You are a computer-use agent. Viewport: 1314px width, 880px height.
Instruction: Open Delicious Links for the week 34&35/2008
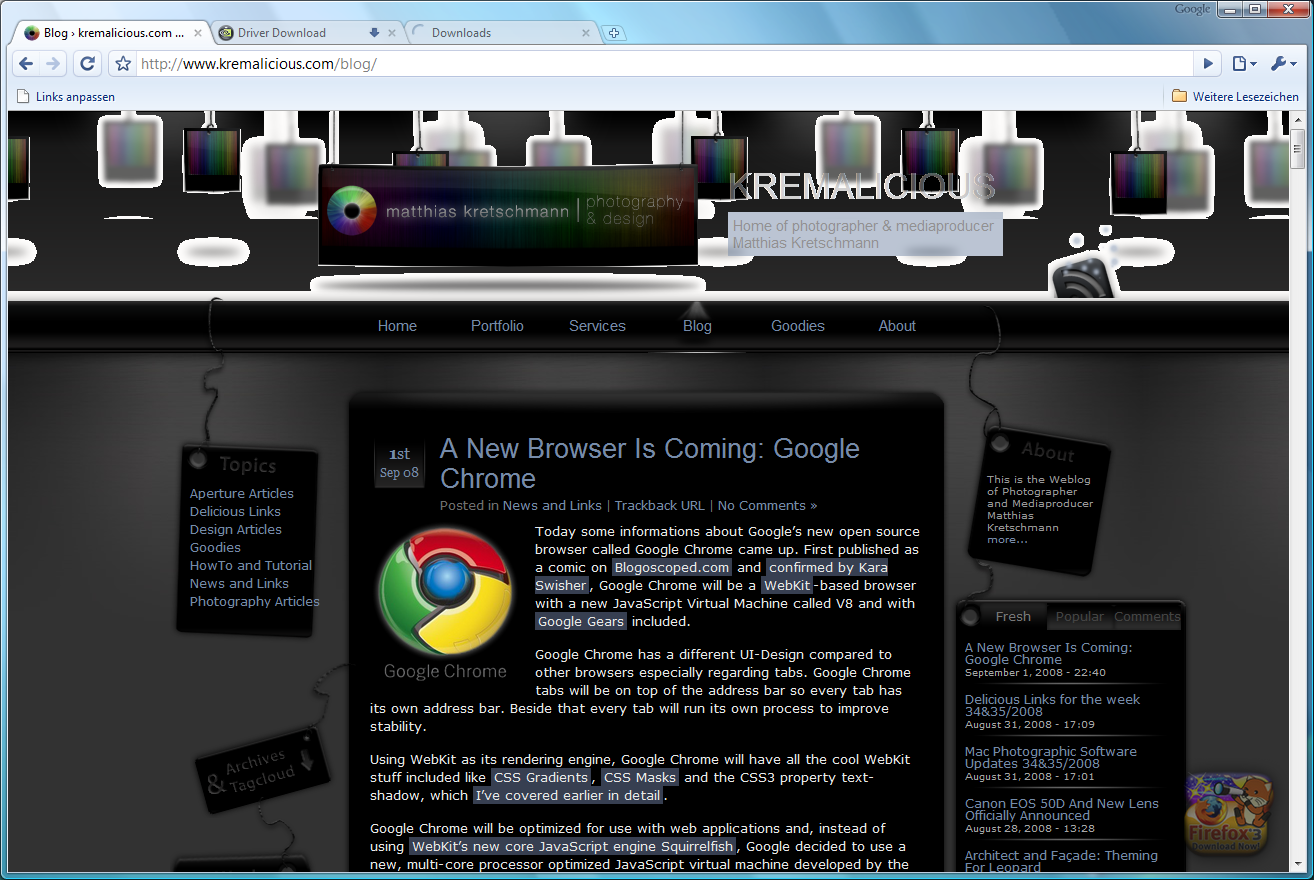pyautogui.click(x=1052, y=706)
